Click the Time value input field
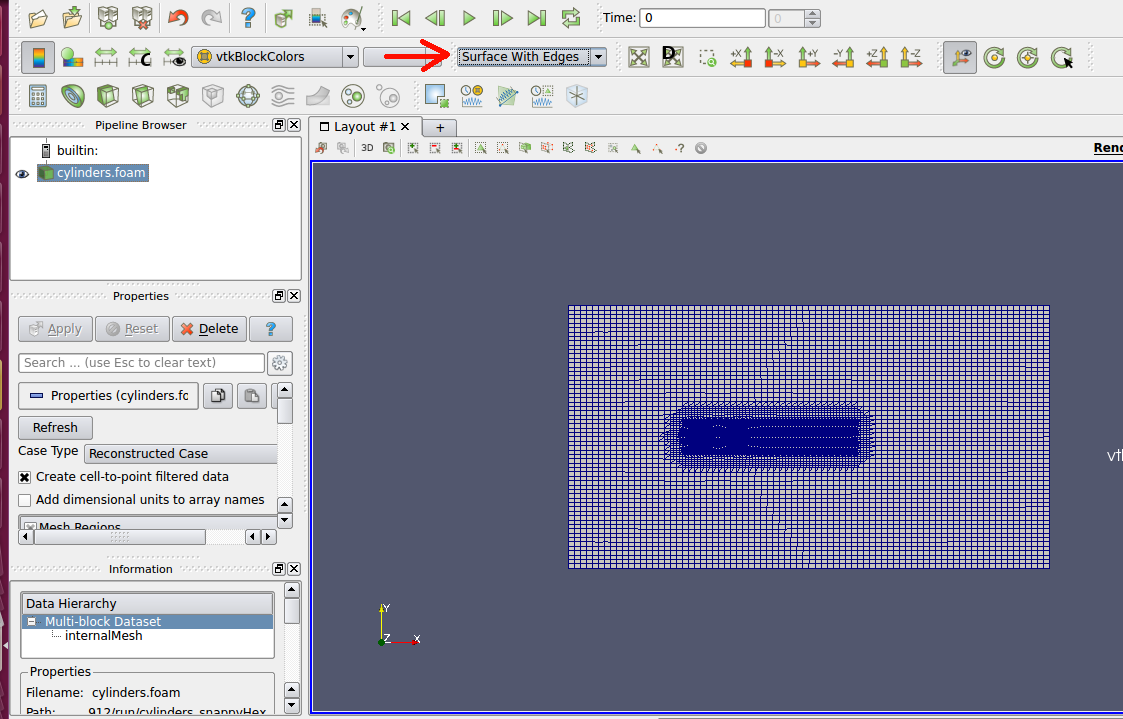 702,18
